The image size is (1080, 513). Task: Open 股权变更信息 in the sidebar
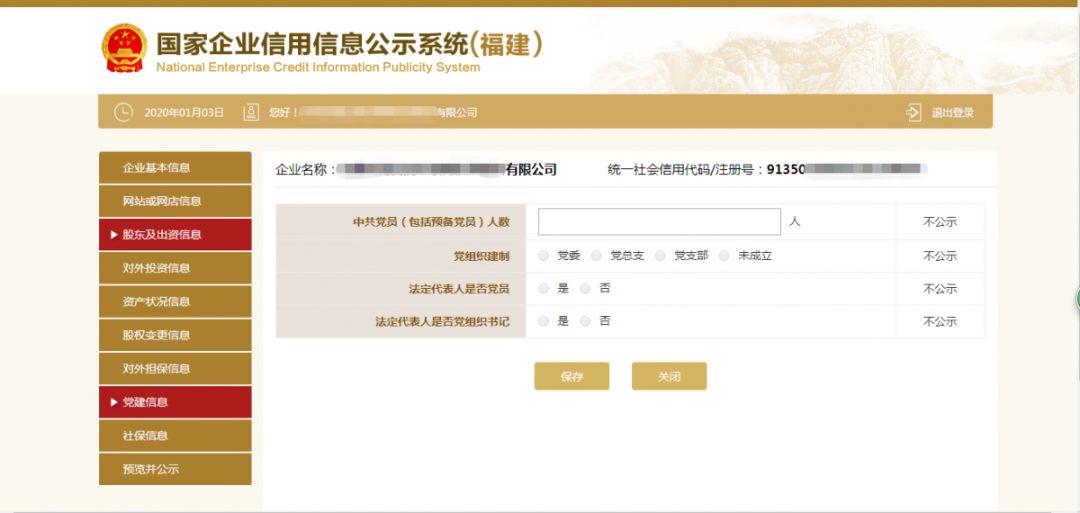click(175, 335)
